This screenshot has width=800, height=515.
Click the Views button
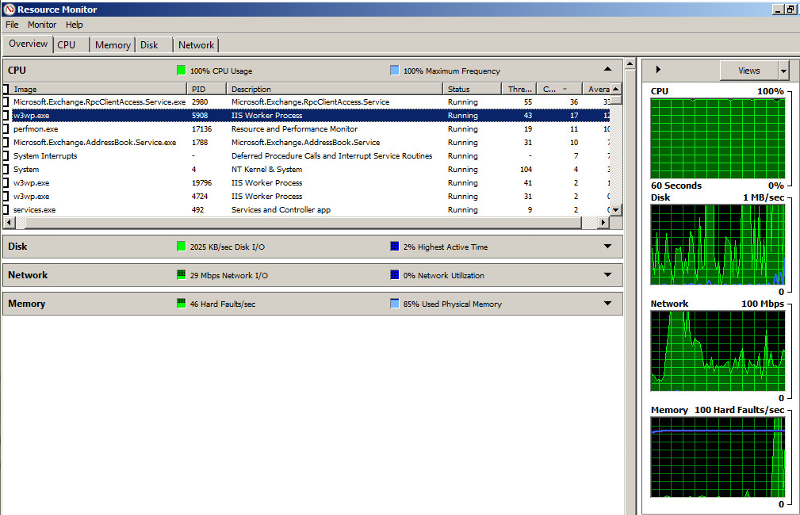(x=749, y=70)
